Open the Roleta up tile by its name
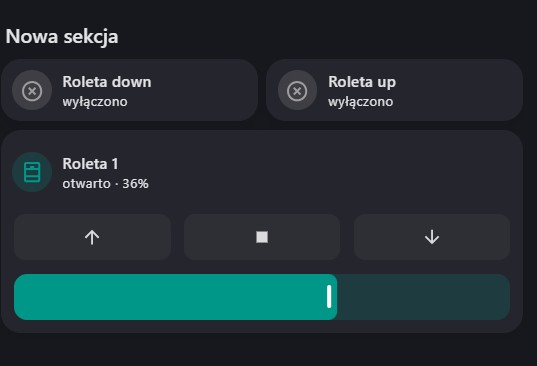The image size is (537, 366). [x=362, y=82]
